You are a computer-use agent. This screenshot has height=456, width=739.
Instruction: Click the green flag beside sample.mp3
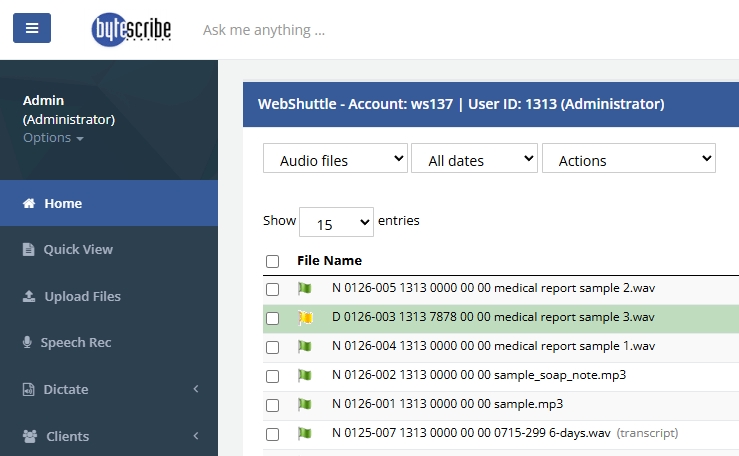click(305, 405)
